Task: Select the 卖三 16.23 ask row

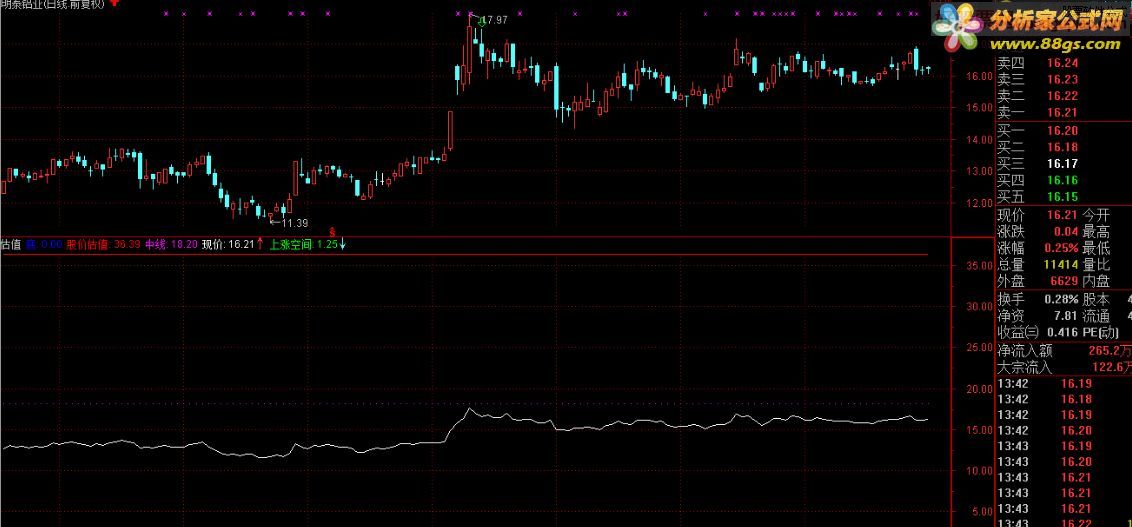Action: click(1037, 79)
